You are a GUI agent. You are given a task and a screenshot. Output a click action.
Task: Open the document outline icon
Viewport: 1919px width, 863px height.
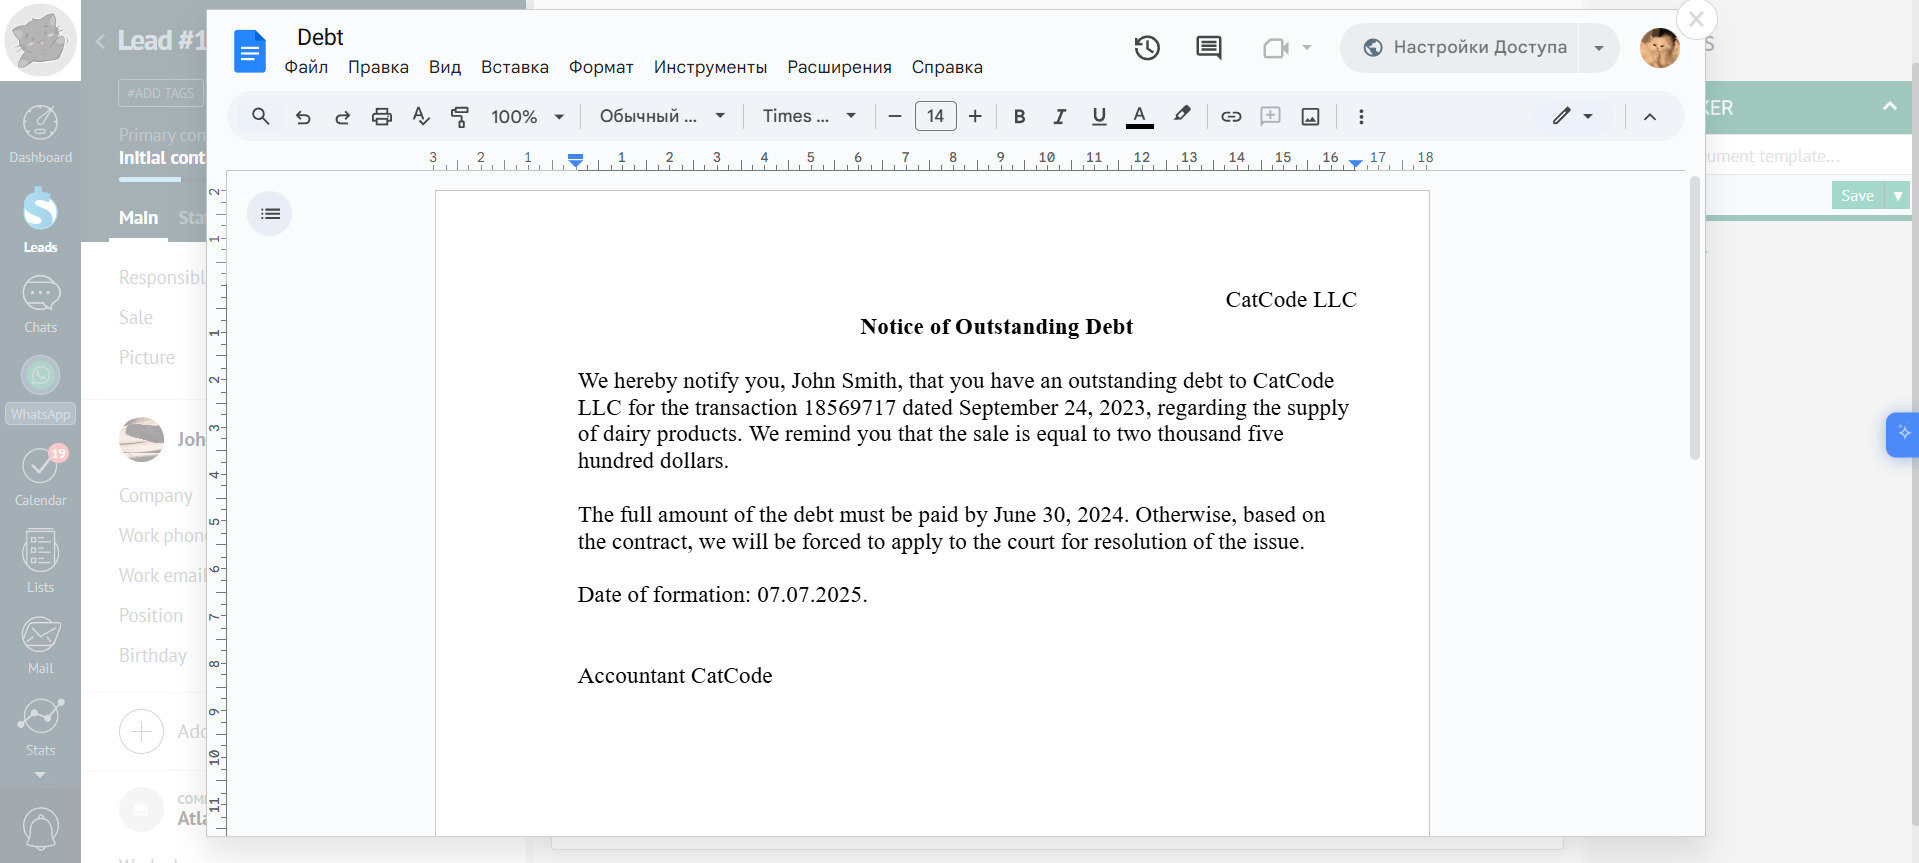coord(270,214)
